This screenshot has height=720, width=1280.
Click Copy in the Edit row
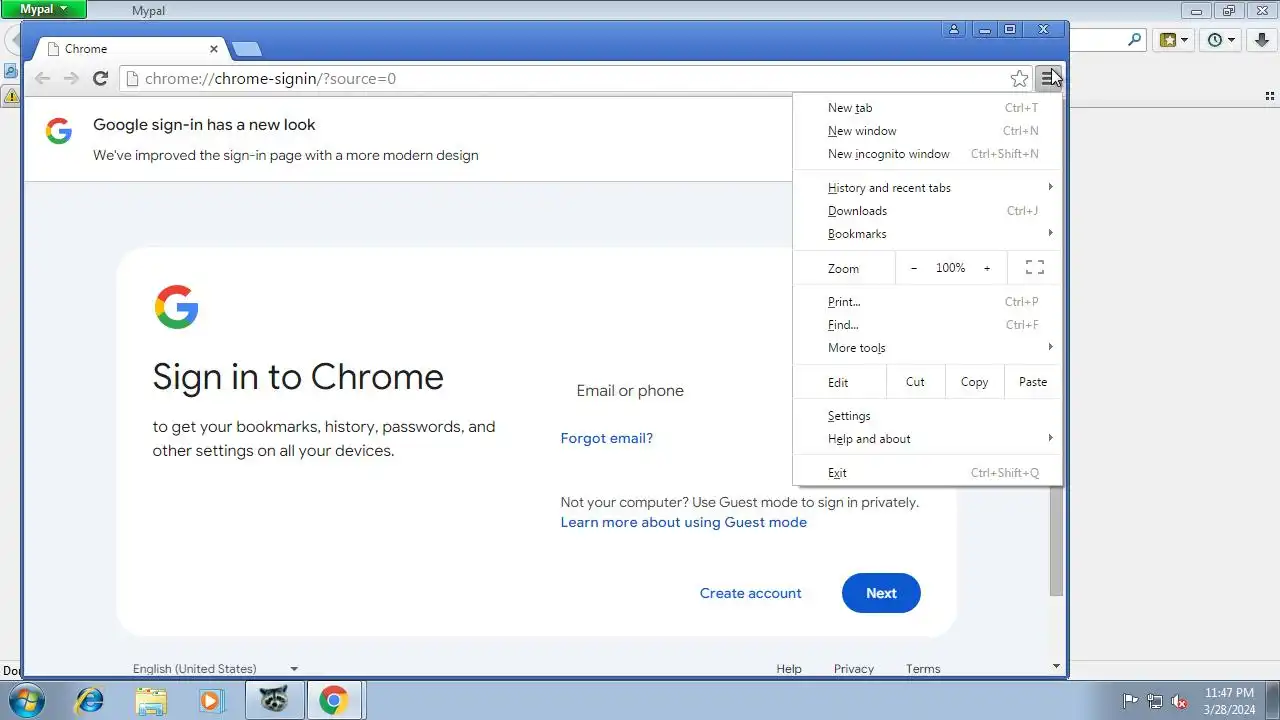tap(974, 381)
